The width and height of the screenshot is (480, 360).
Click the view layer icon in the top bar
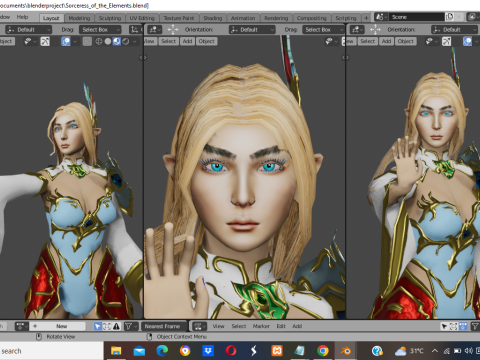(472, 17)
